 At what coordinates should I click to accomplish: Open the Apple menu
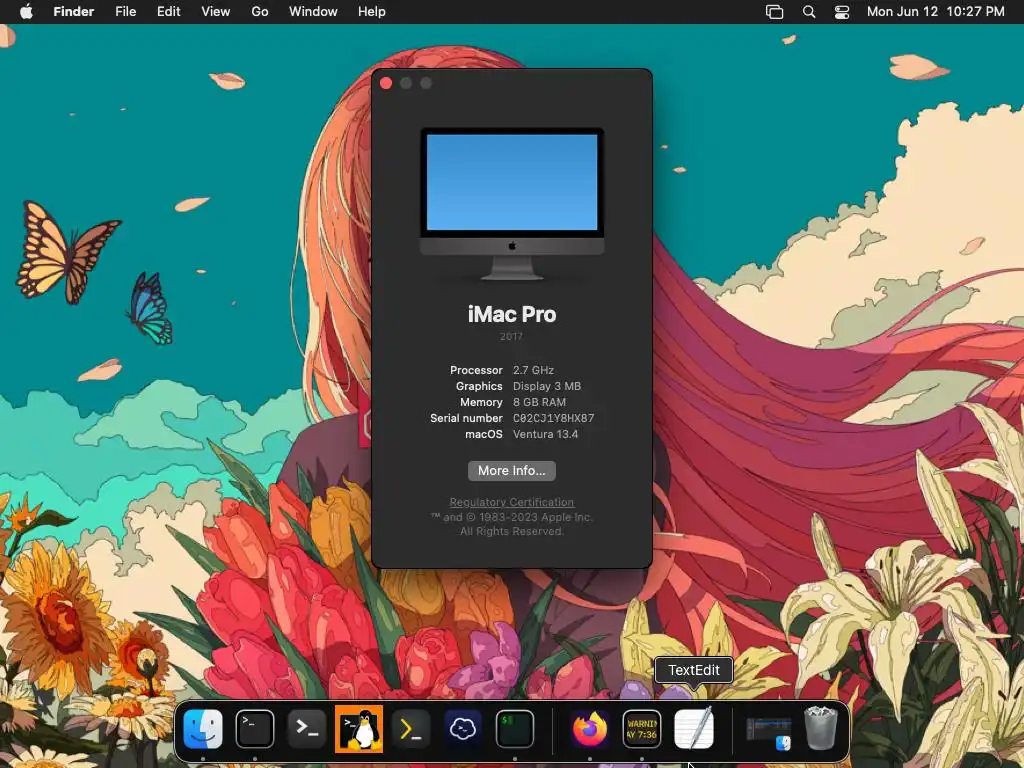click(x=26, y=12)
